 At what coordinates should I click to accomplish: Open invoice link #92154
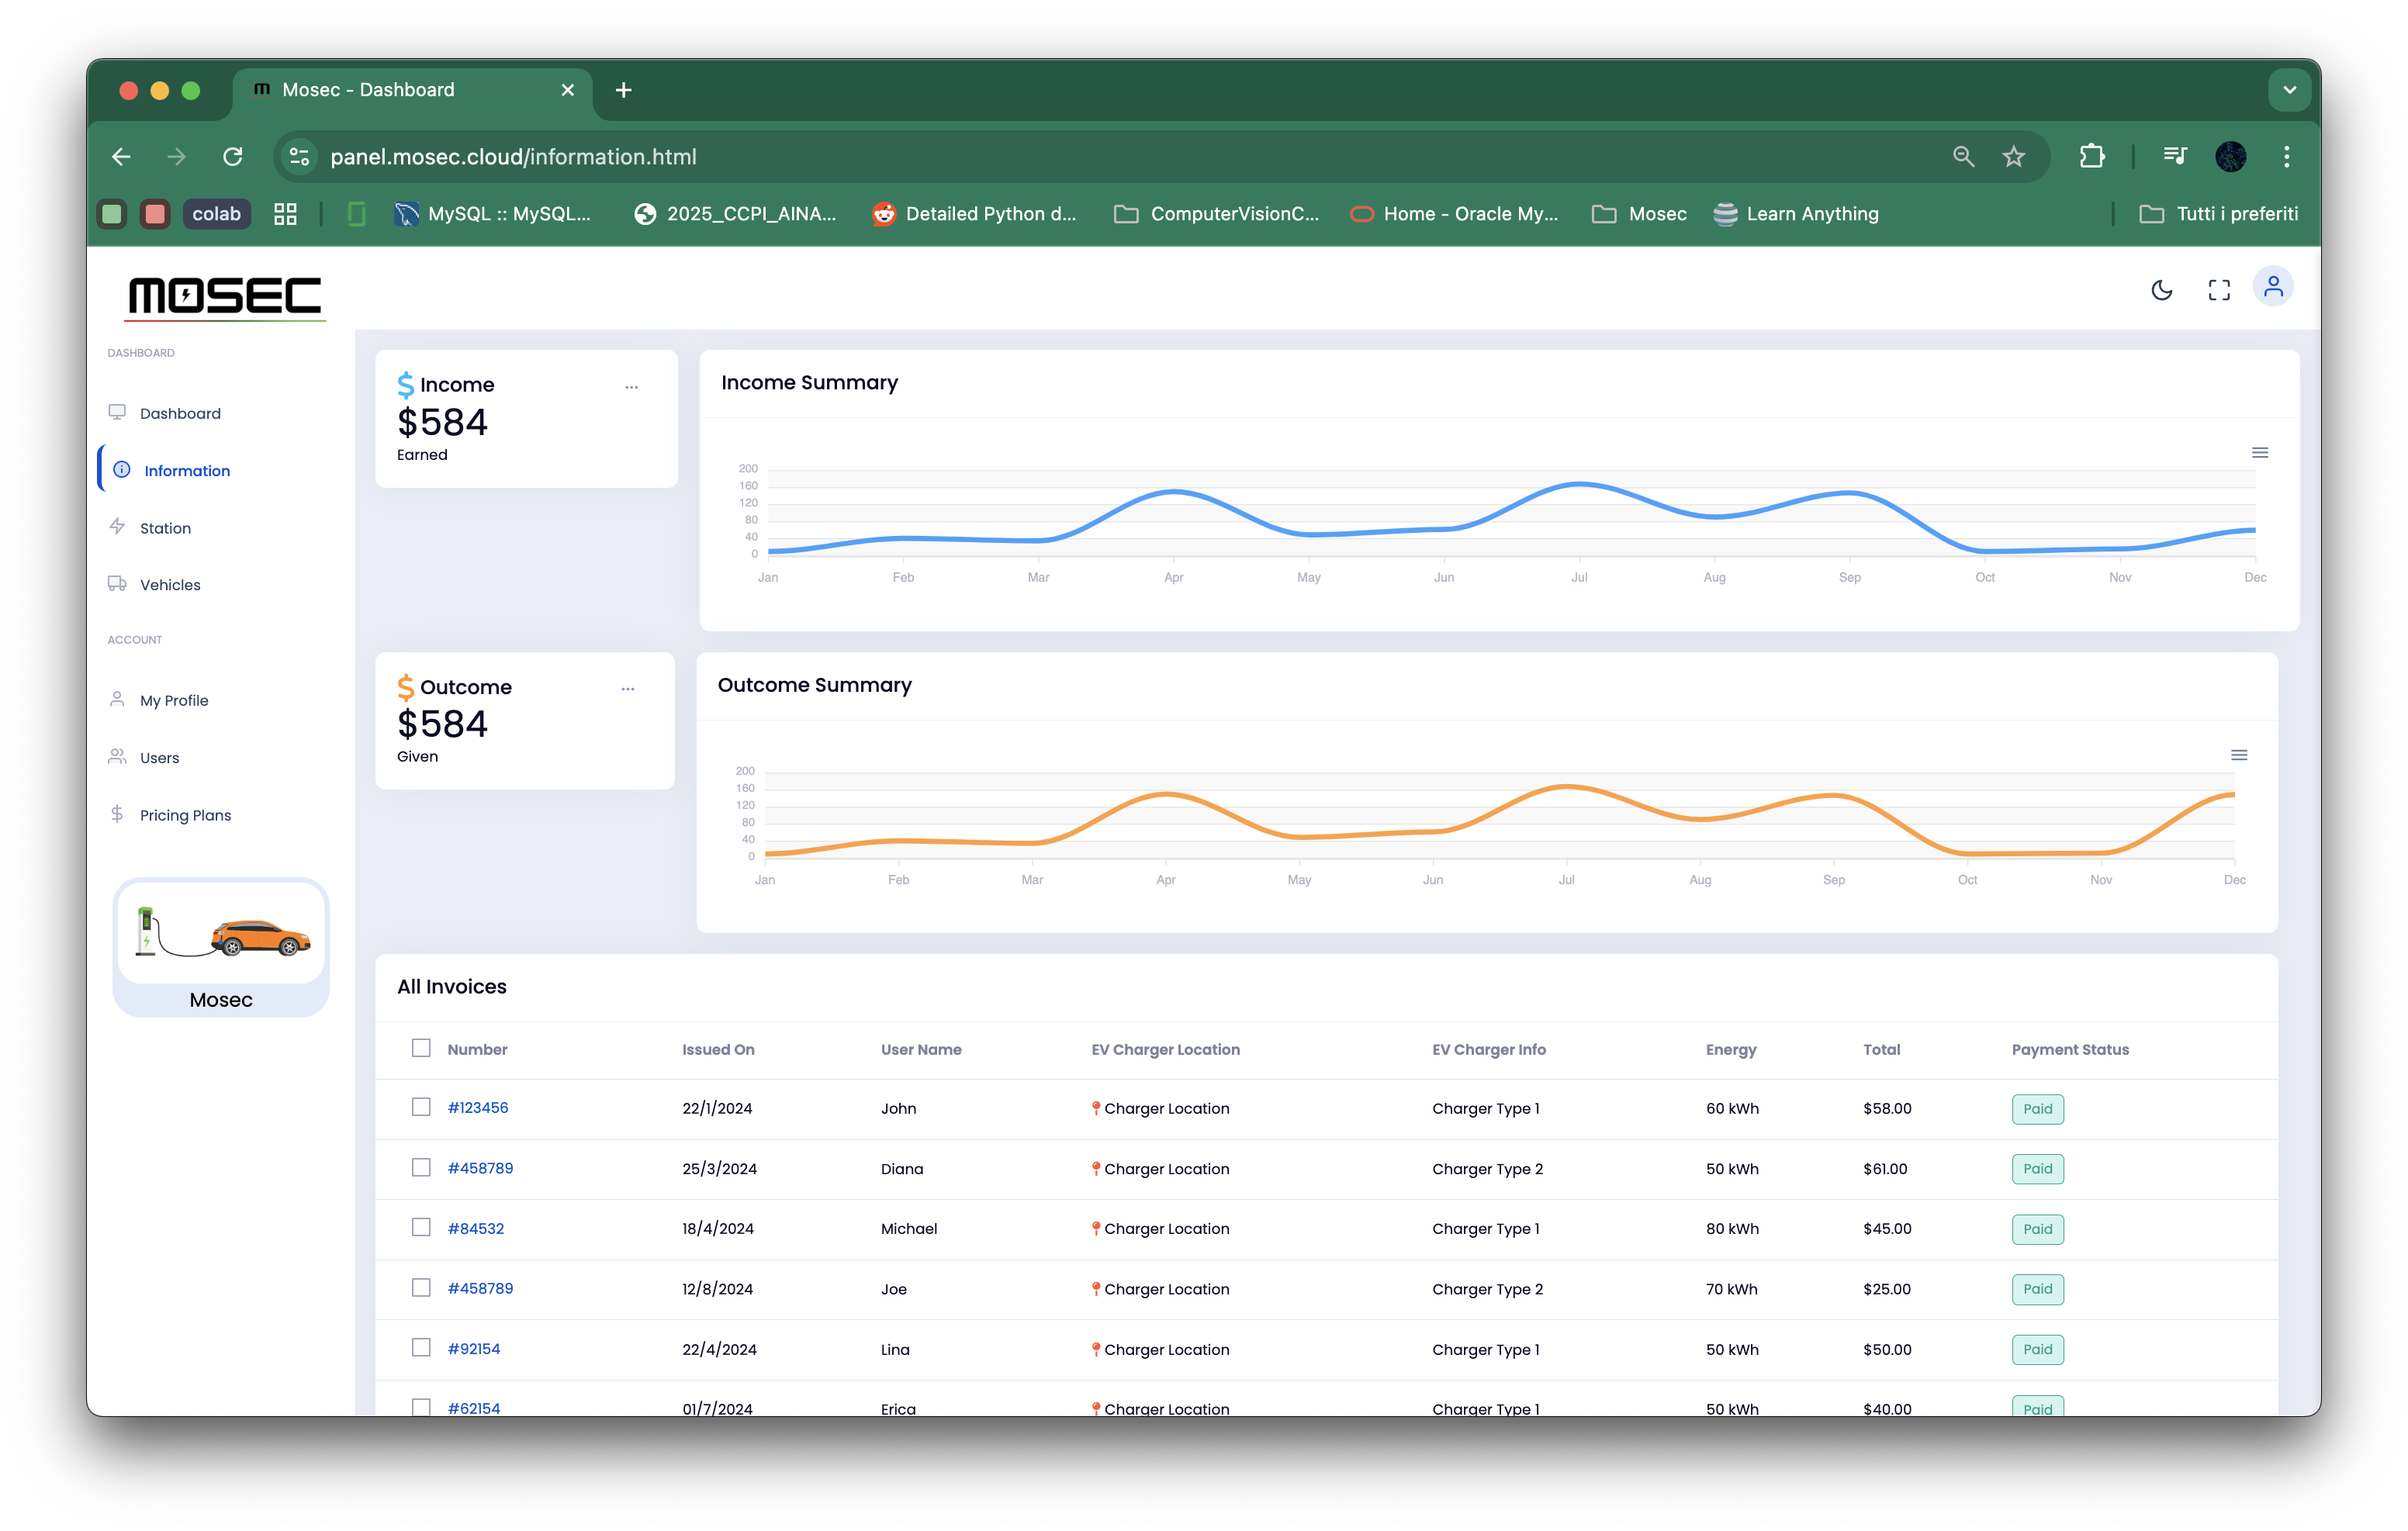(x=474, y=1348)
